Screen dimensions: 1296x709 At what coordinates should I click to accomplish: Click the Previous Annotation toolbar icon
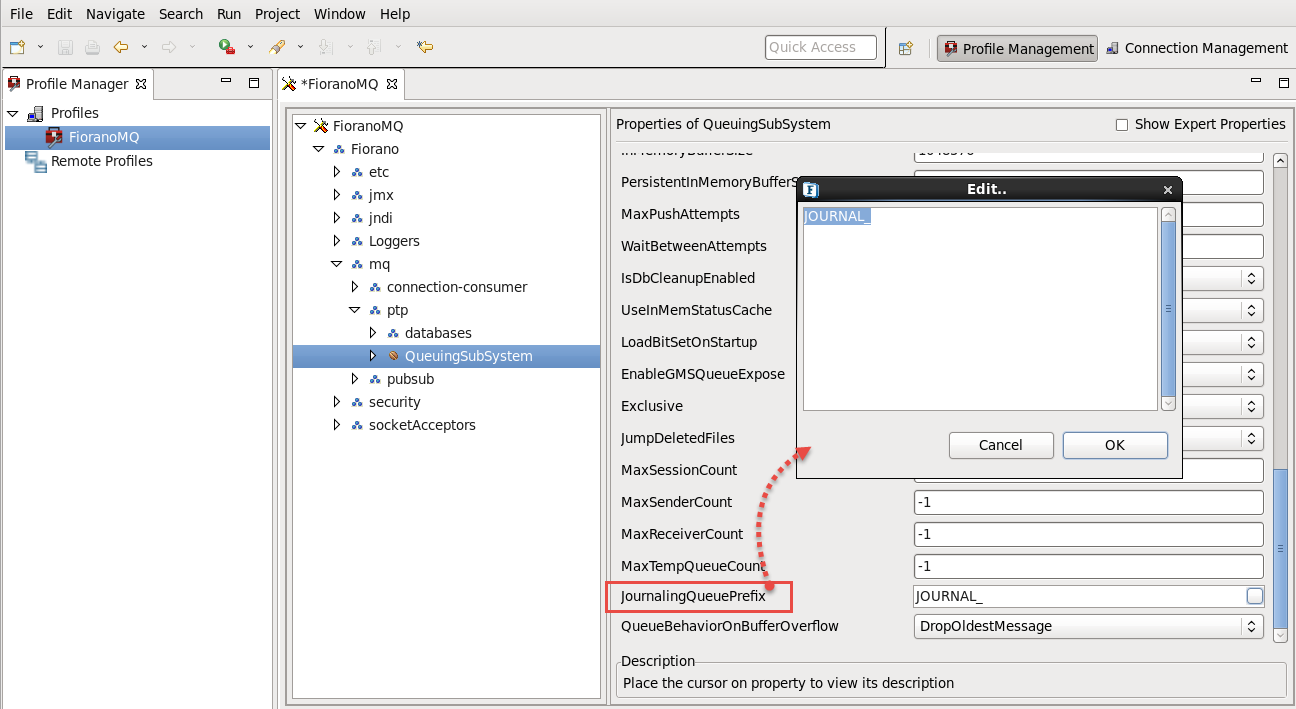tap(373, 47)
